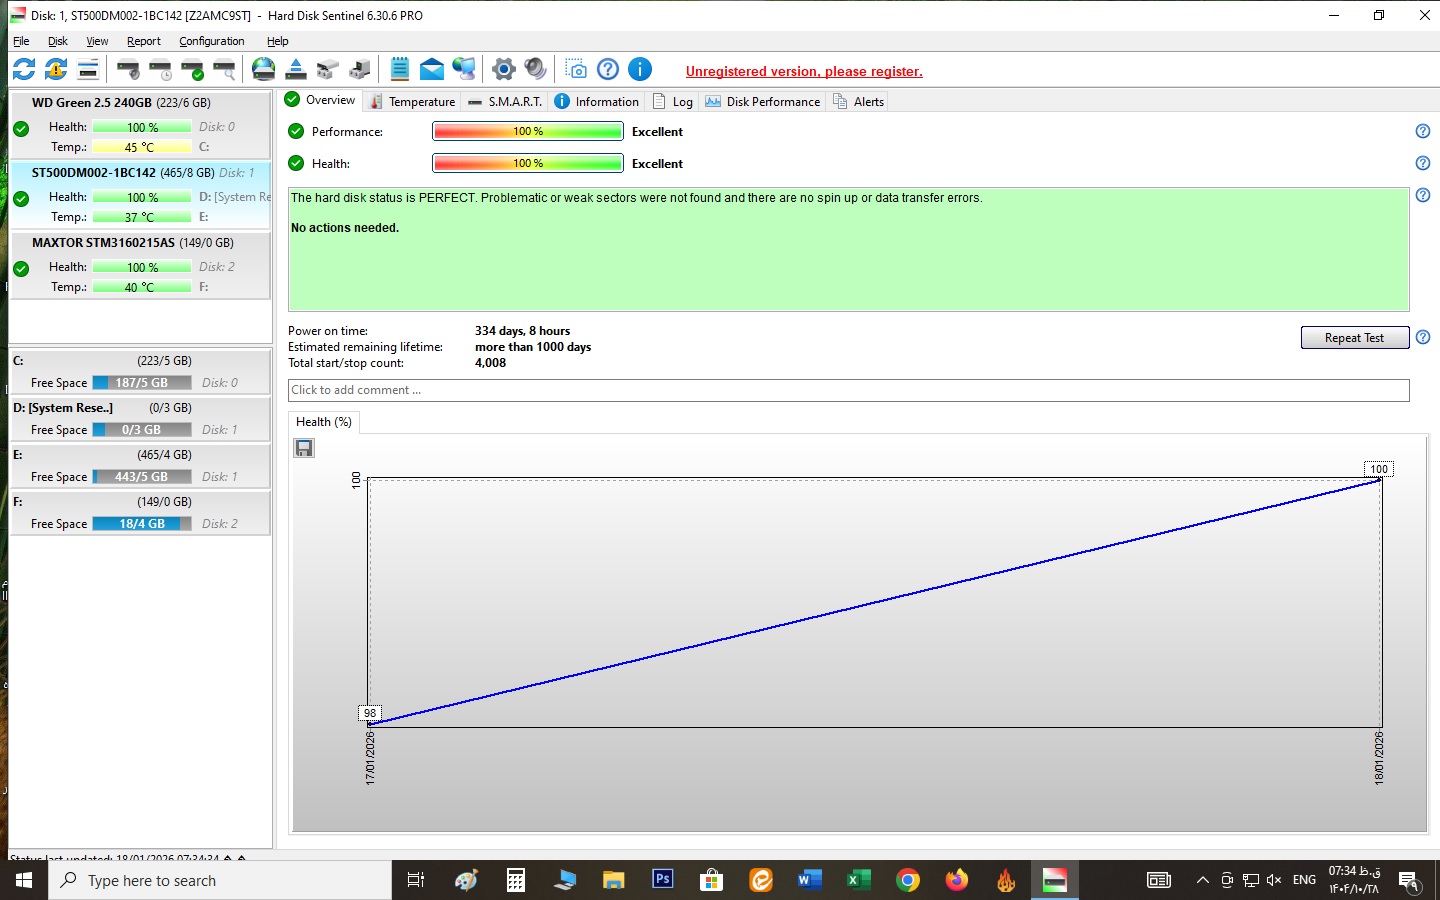The width and height of the screenshot is (1440, 900).
Task: Click the refresh icon with warning sign
Action: click(x=56, y=69)
